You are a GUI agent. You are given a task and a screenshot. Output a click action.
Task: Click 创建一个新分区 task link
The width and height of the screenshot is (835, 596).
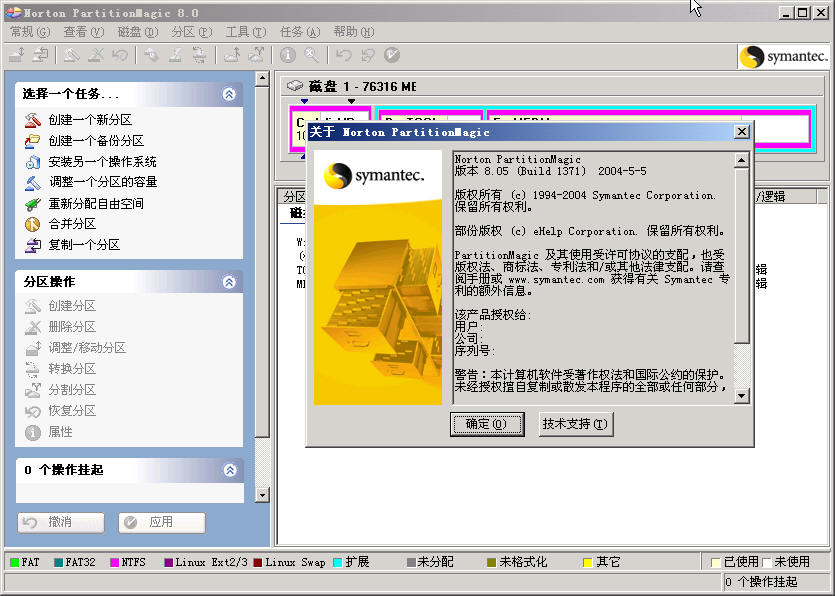pyautogui.click(x=91, y=120)
